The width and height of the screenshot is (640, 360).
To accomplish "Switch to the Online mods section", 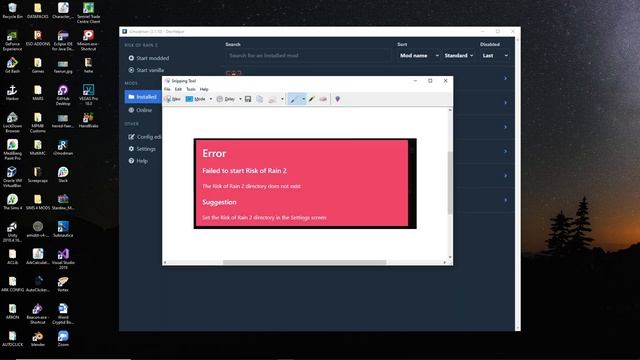I will tap(140, 110).
